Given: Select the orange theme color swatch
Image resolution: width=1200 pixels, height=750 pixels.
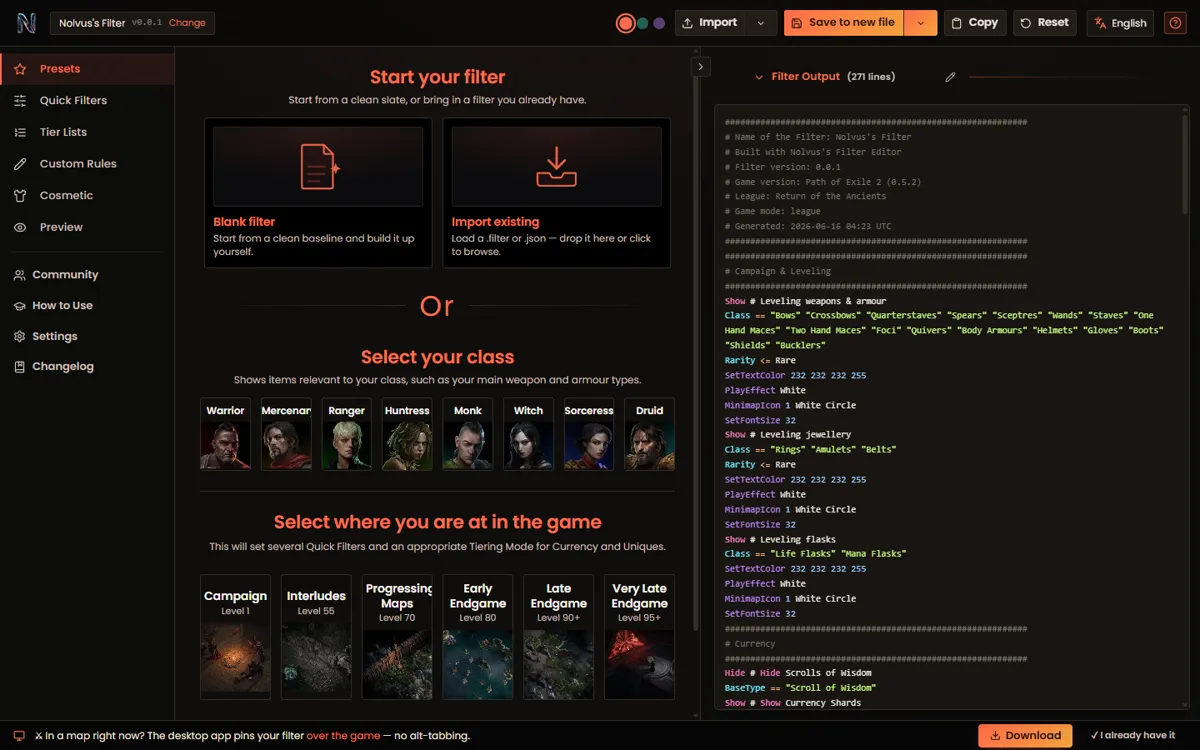Looking at the screenshot, I should click(x=626, y=23).
